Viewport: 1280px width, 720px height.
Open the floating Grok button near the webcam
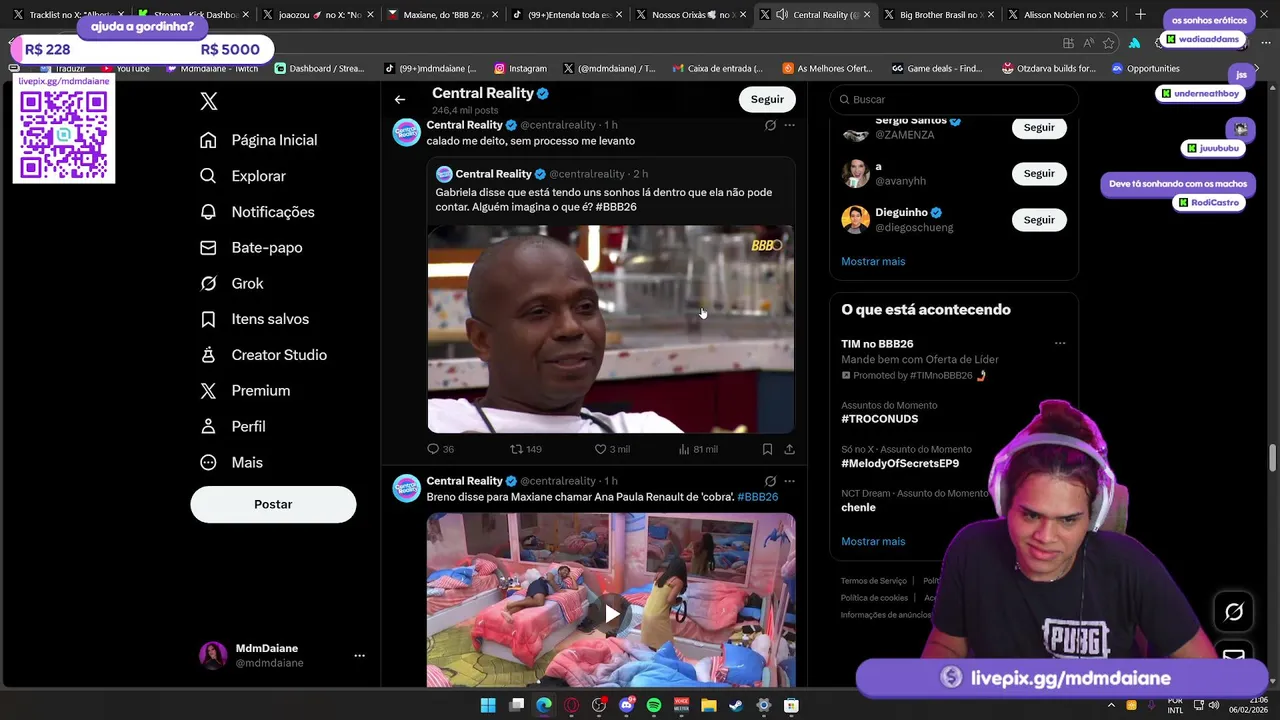pyautogui.click(x=1233, y=611)
